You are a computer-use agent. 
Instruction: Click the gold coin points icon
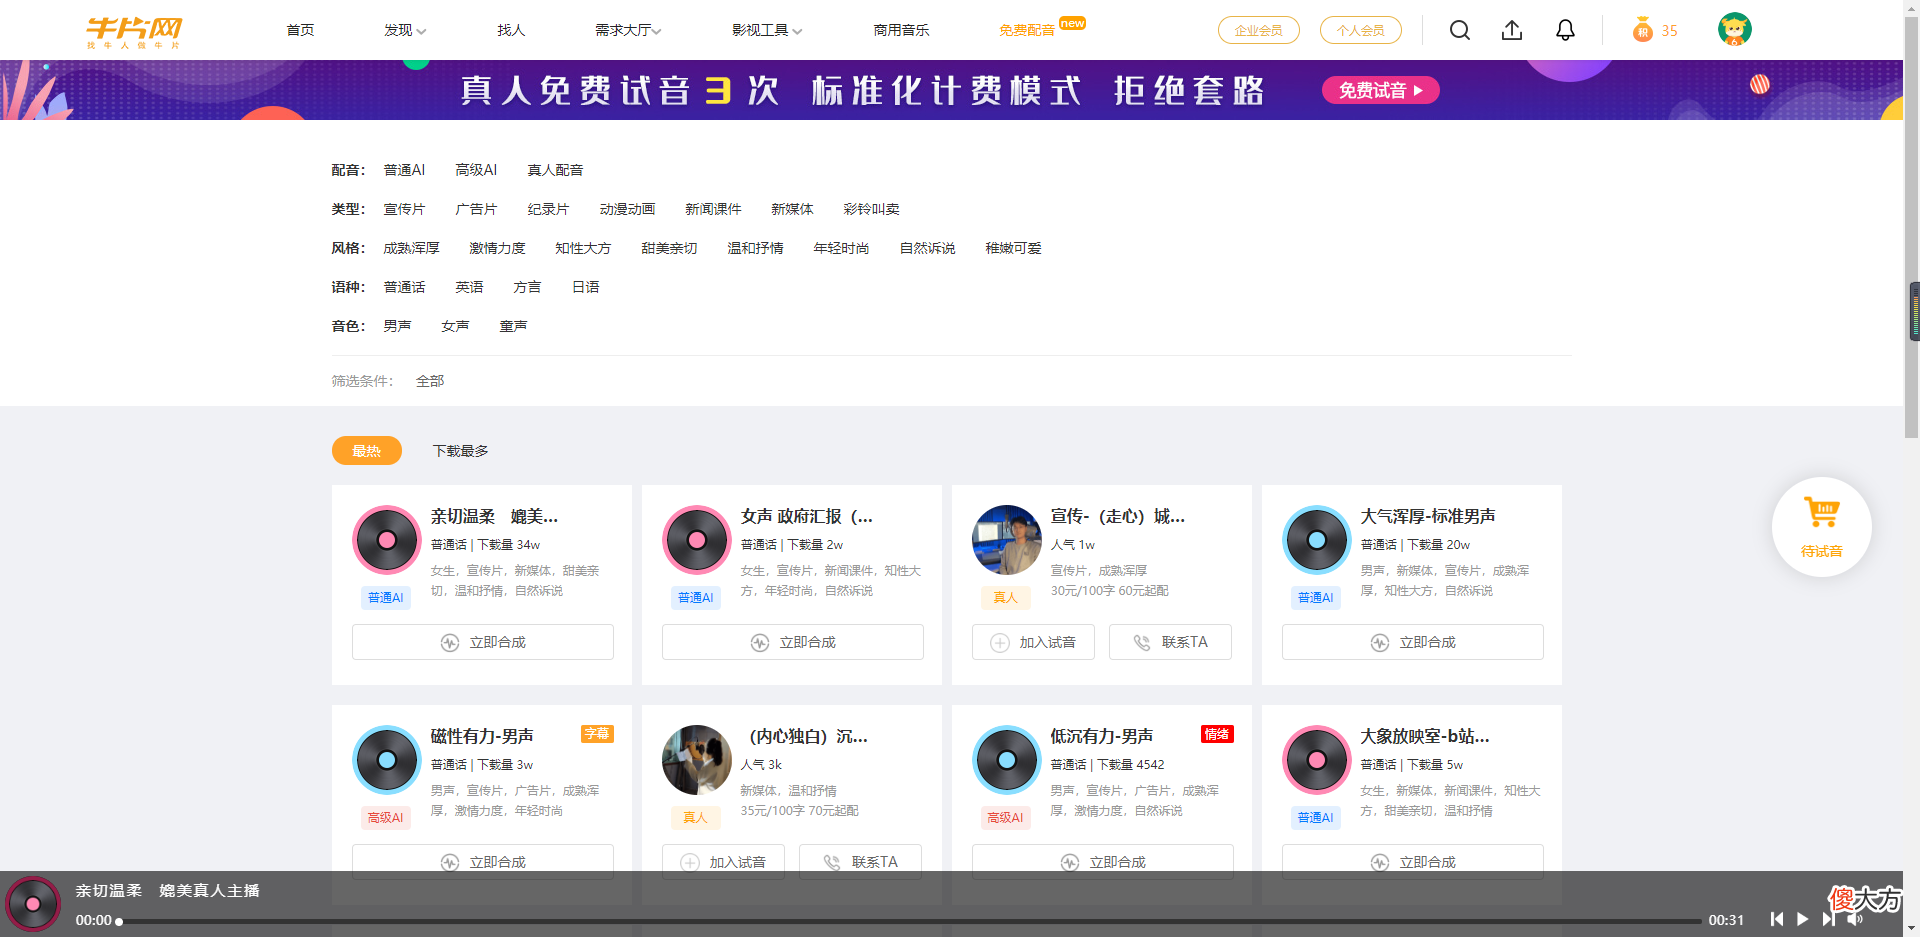[x=1642, y=30]
